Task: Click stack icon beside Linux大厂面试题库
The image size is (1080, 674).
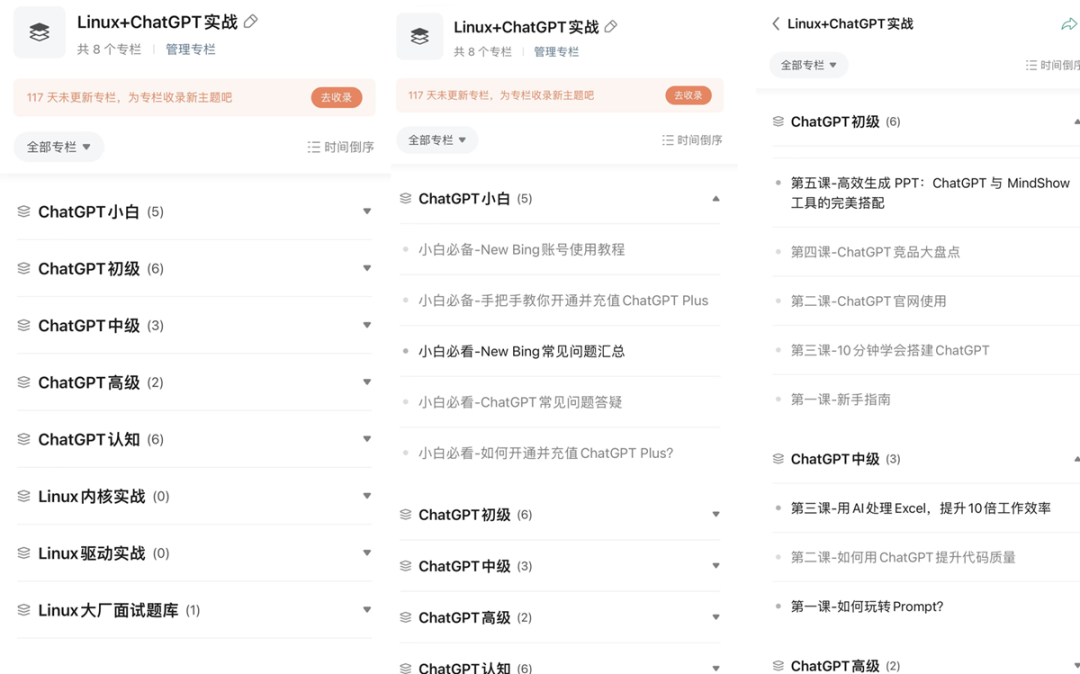Action: pos(24,610)
